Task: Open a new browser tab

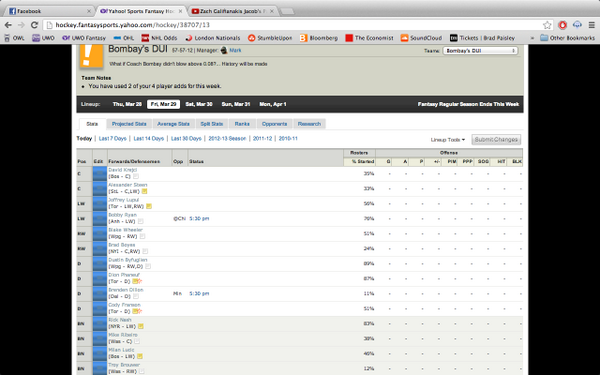Action: pos(287,11)
